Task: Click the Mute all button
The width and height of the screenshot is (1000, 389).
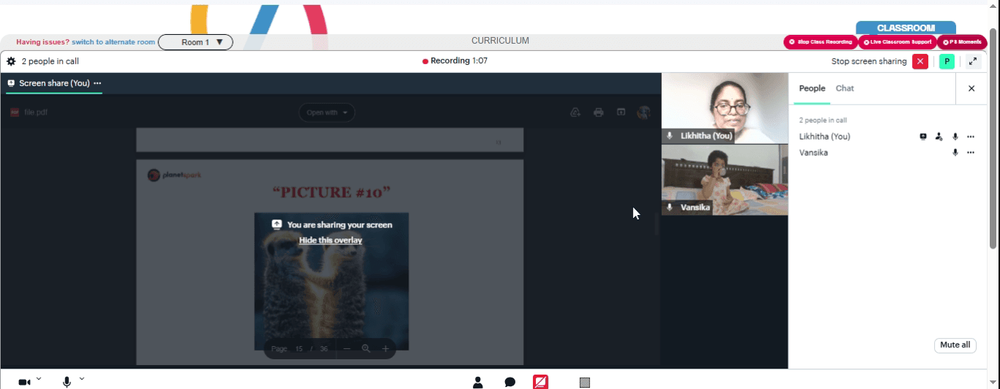Action: tap(955, 345)
